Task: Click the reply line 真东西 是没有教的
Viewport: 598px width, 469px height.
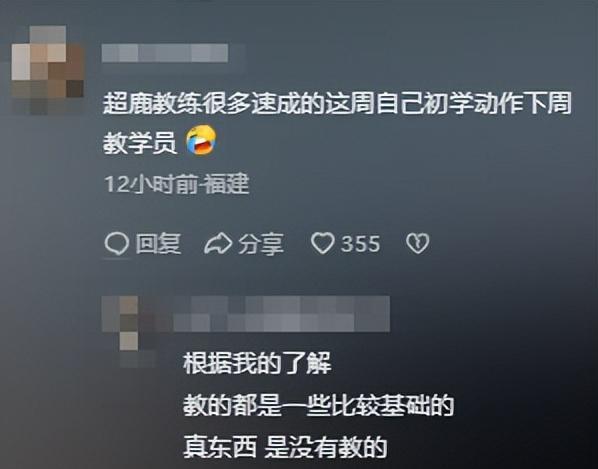Action: tap(285, 448)
